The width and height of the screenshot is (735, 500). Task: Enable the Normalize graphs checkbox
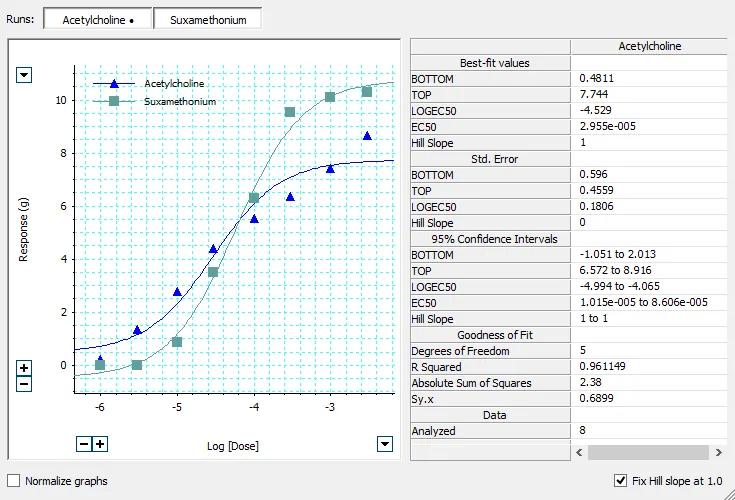tap(14, 481)
